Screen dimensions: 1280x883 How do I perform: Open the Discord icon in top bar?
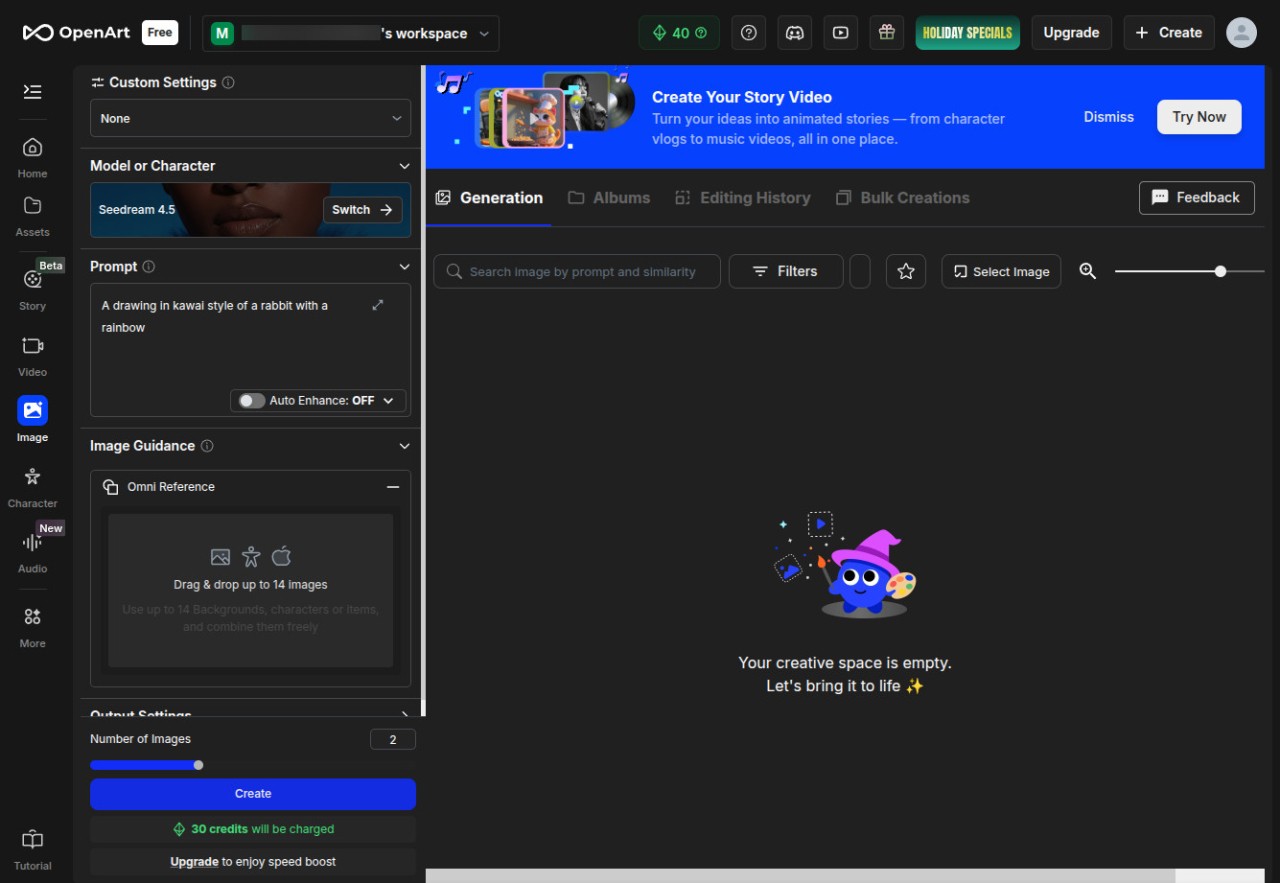[795, 33]
